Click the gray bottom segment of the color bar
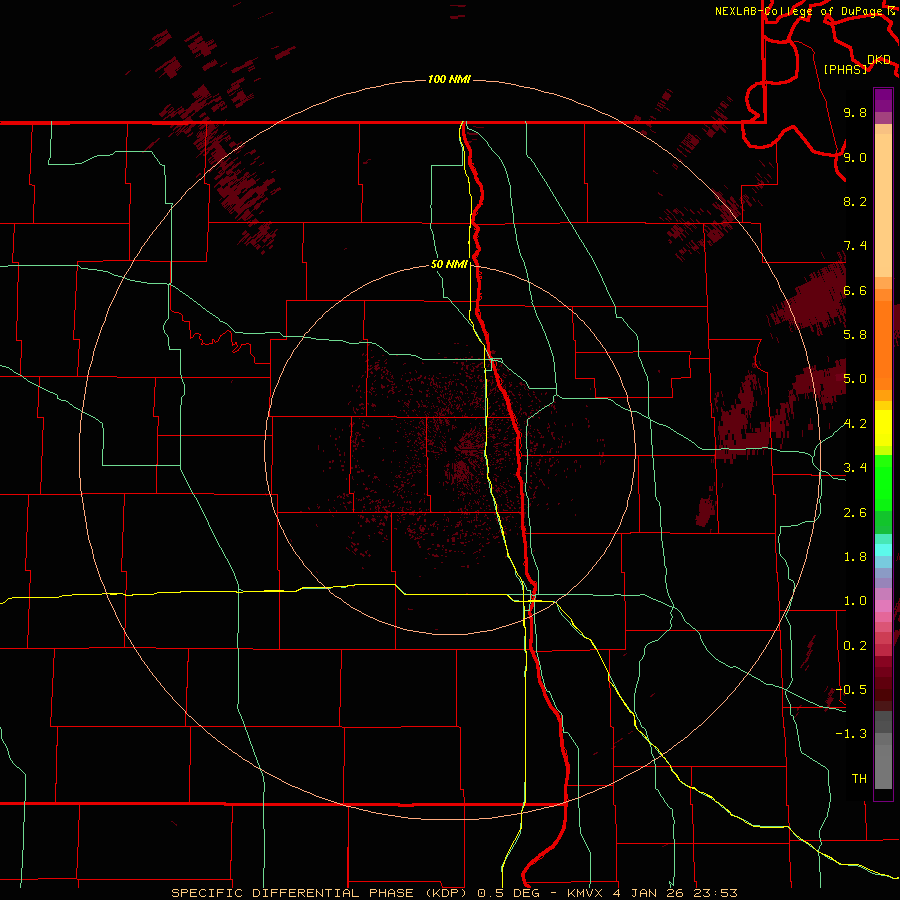Viewport: 900px width, 900px height. [883, 766]
